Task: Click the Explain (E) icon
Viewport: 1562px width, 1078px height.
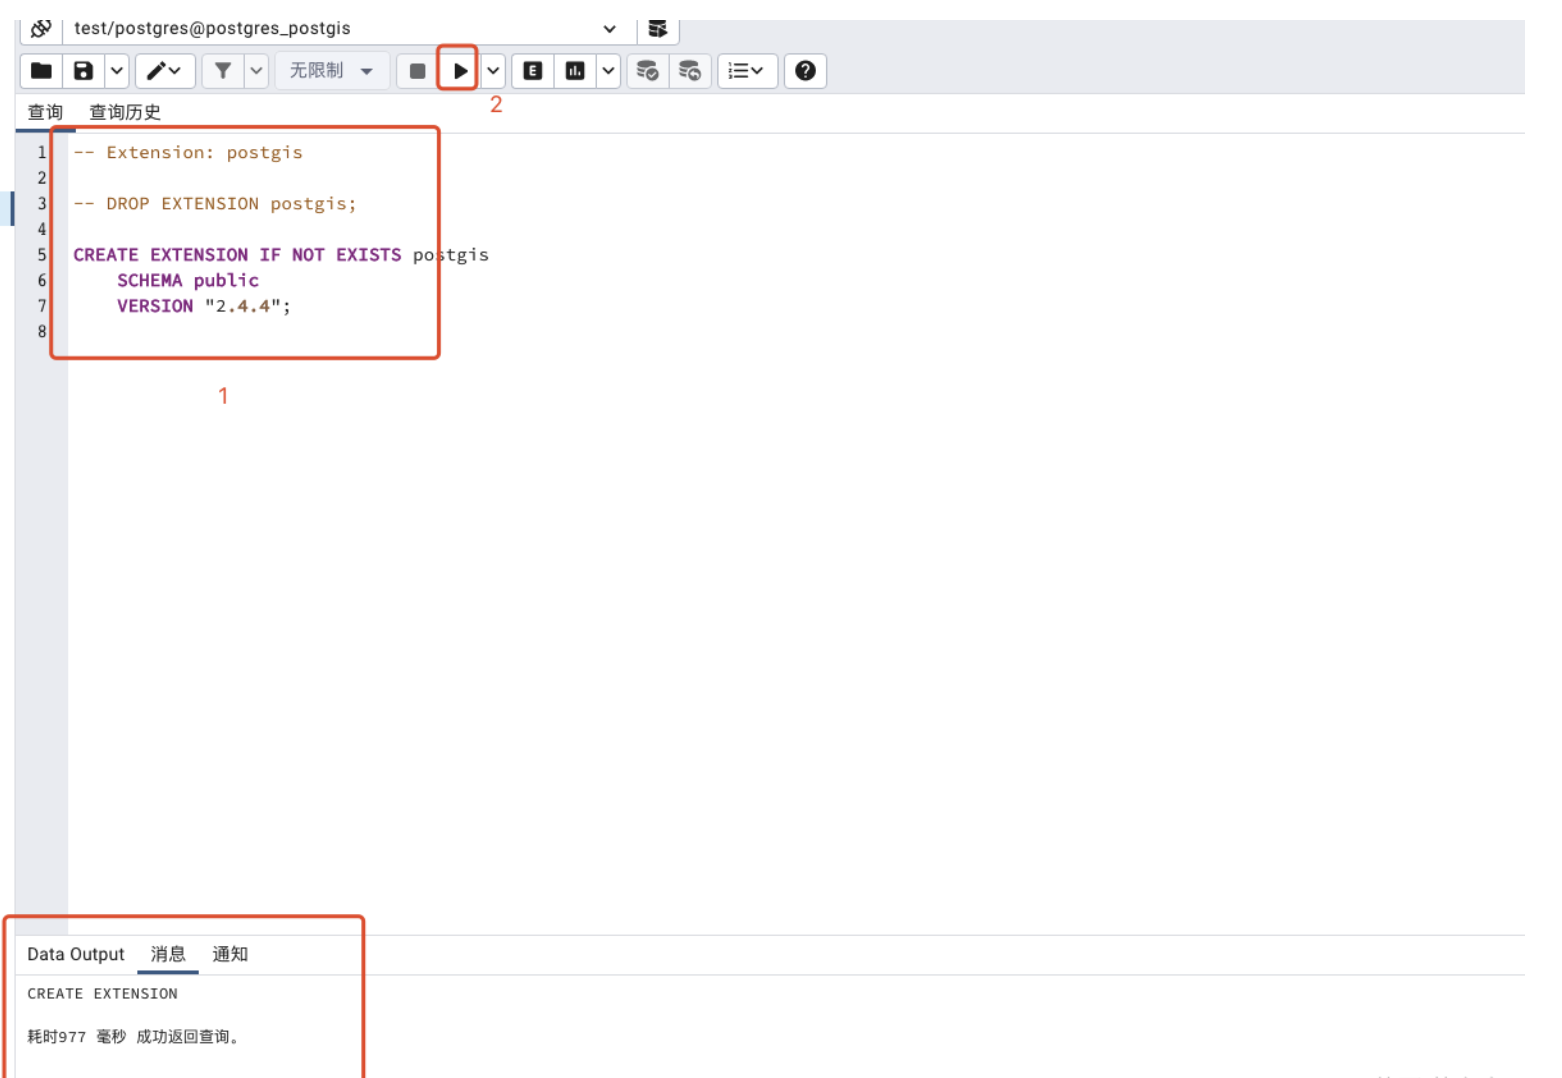Action: (x=533, y=71)
